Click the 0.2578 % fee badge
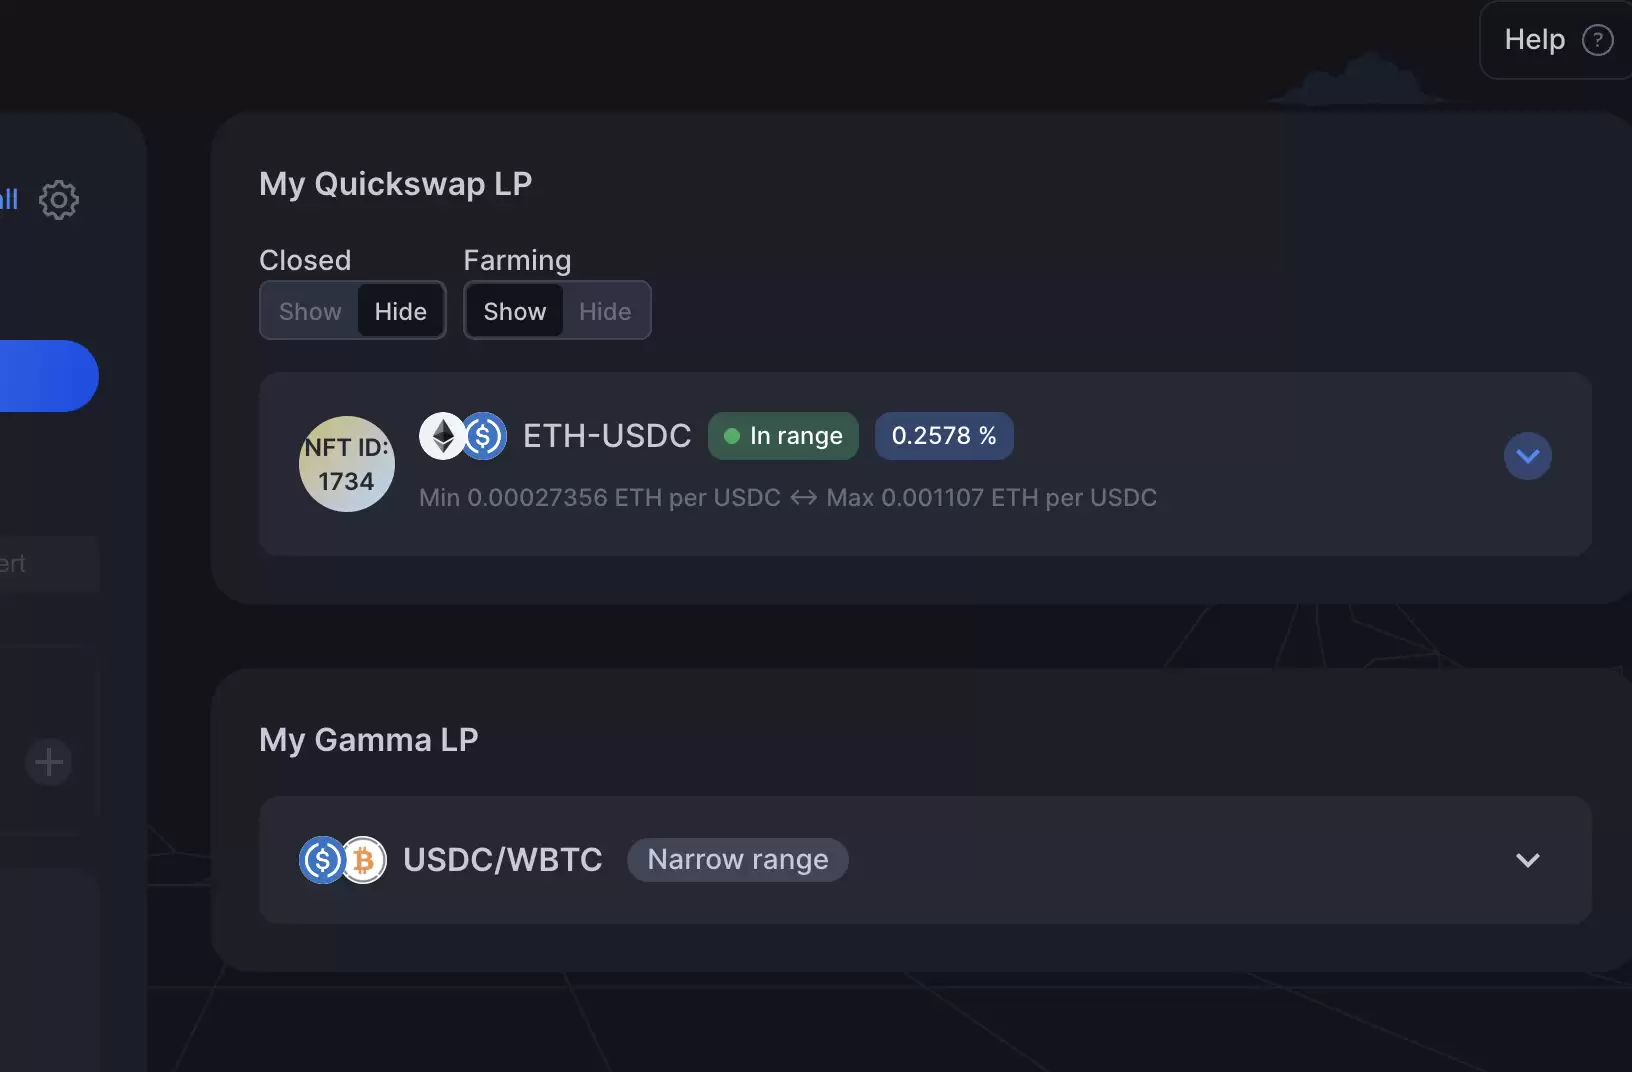Viewport: 1632px width, 1072px height. click(x=944, y=436)
